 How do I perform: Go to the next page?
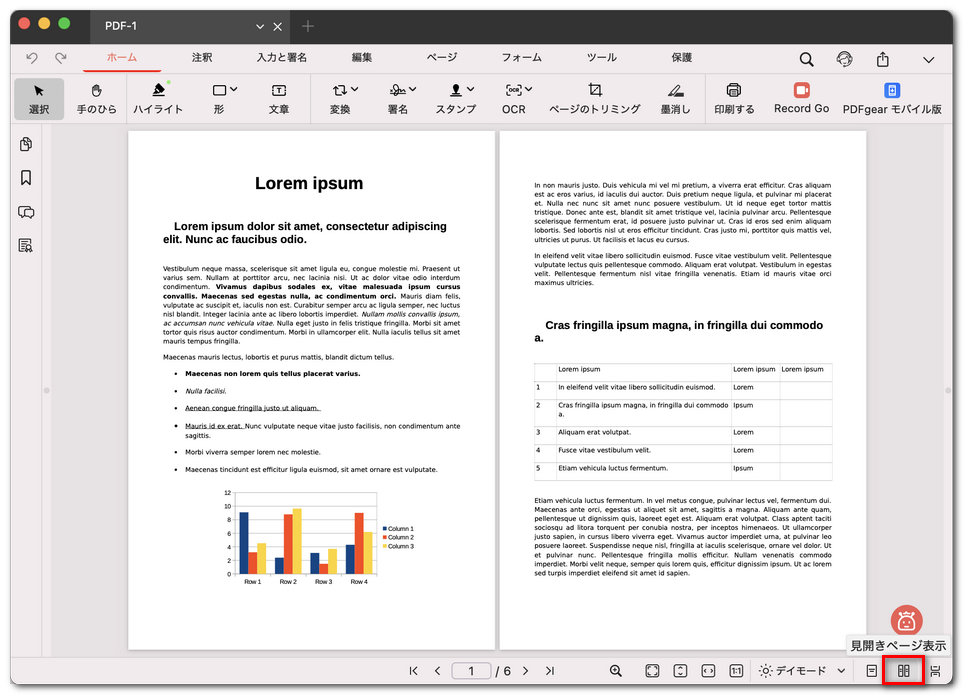coord(523,671)
